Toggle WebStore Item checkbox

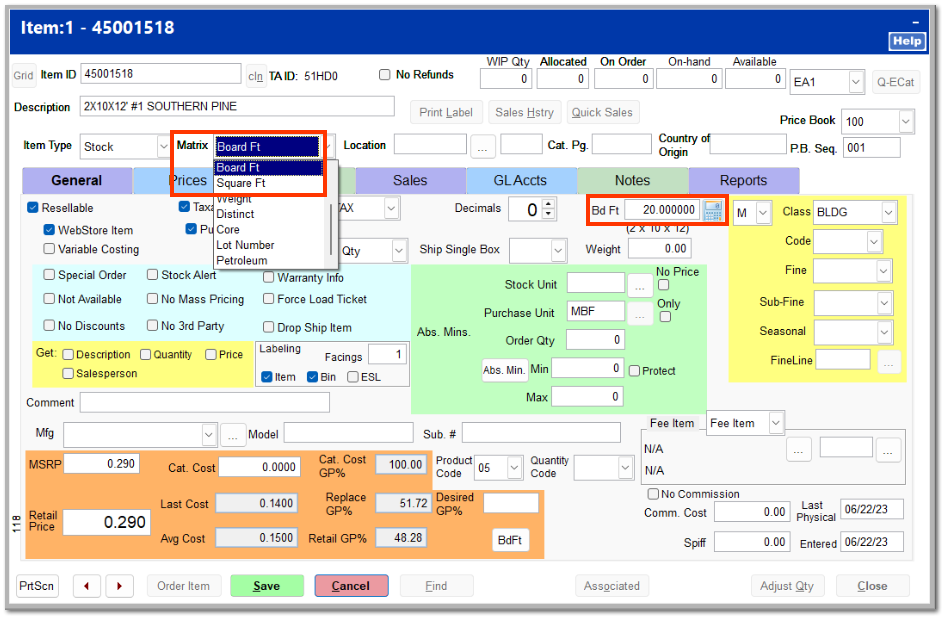click(x=49, y=230)
